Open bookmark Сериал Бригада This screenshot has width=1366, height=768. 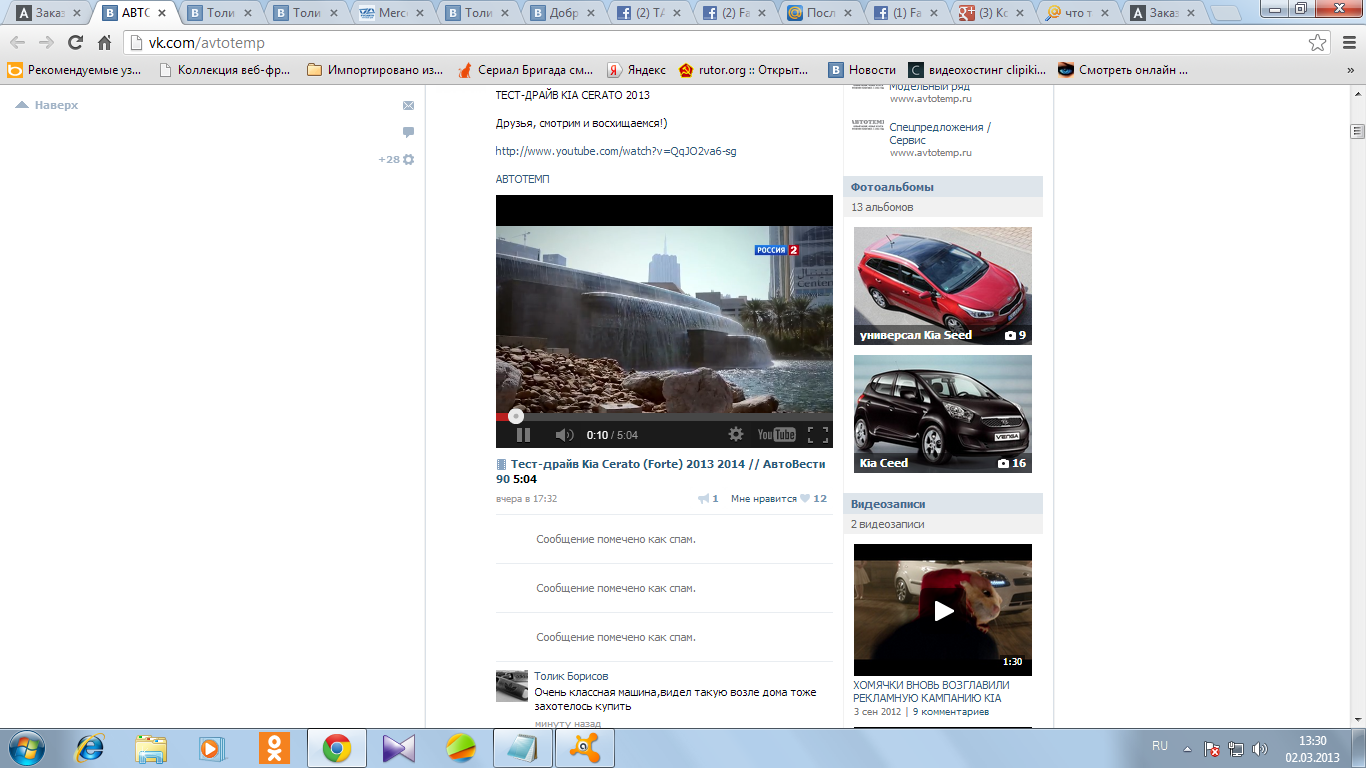pyautogui.click(x=525, y=70)
